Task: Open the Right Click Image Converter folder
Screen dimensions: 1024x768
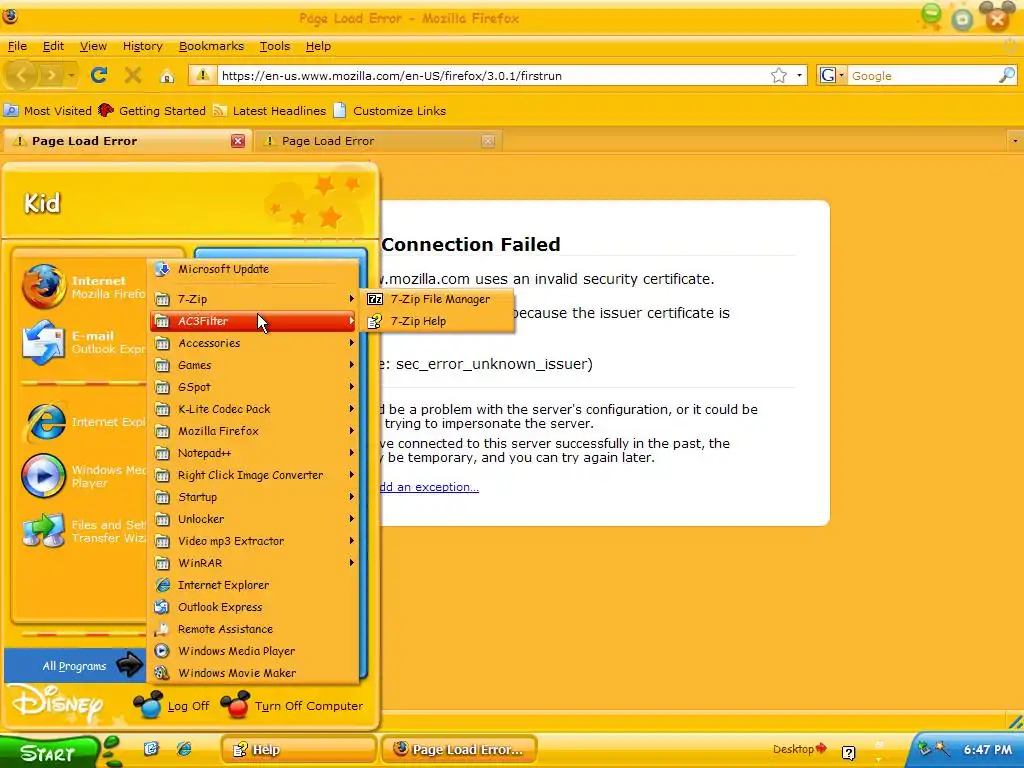Action: point(255,475)
